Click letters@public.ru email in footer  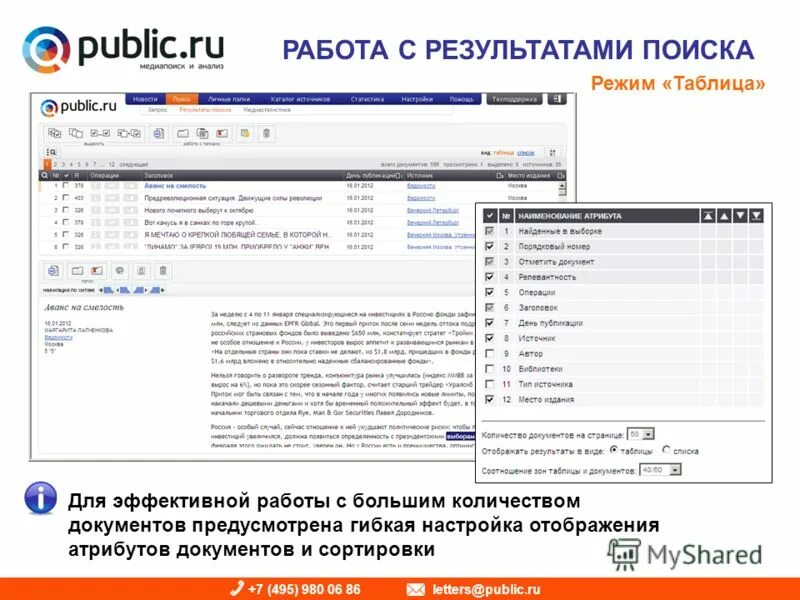click(486, 589)
